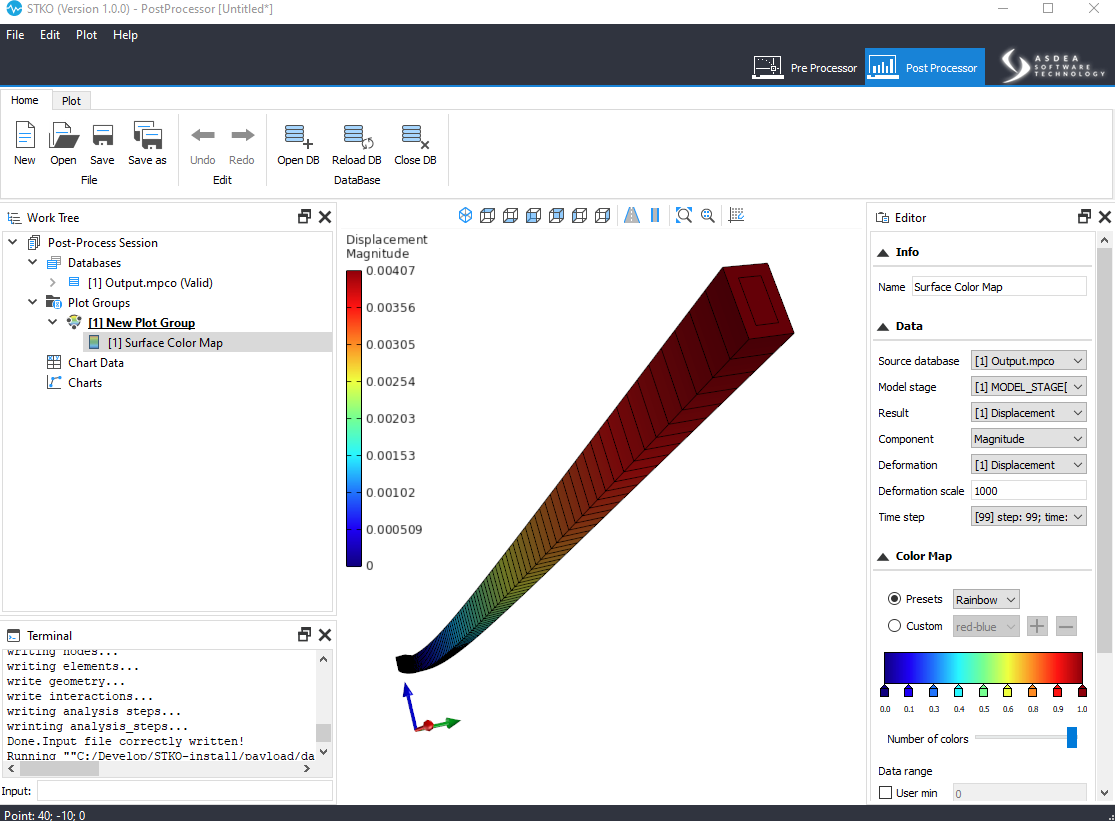This screenshot has width=1115, height=821.
Task: Open the Model stage dropdown
Action: click(1028, 387)
